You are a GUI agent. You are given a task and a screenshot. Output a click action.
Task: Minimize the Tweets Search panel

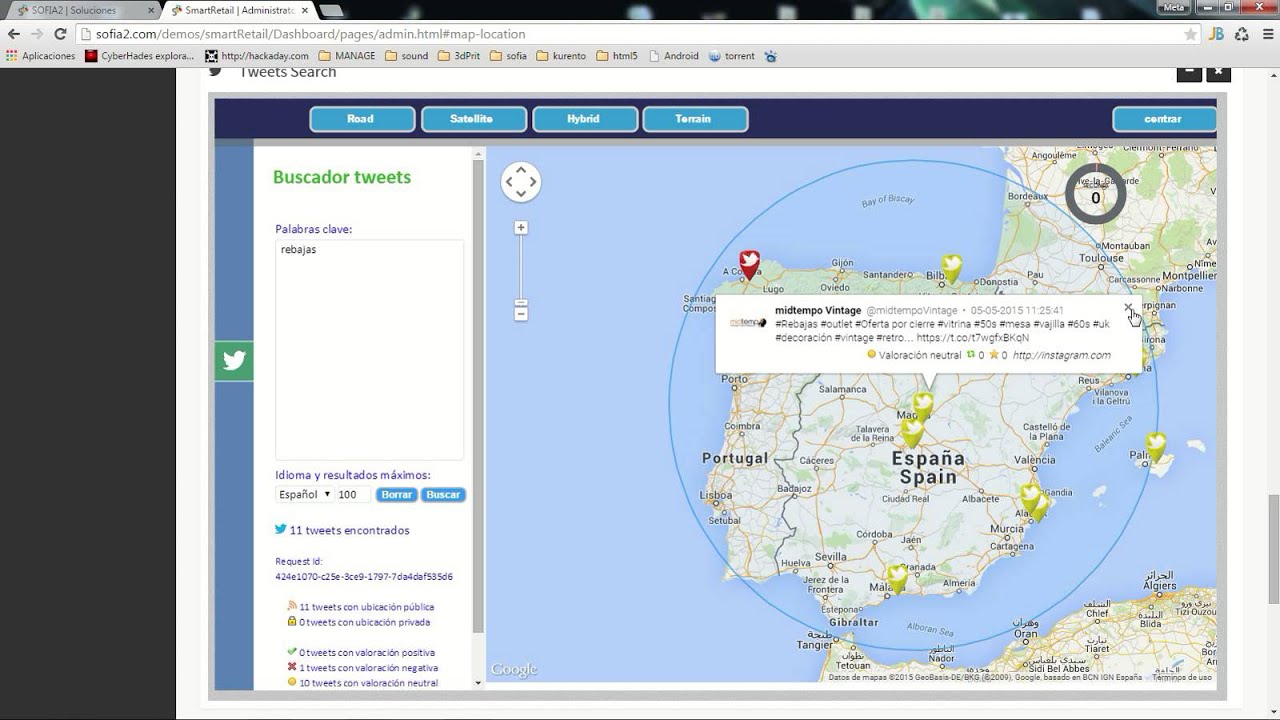pos(1188,72)
